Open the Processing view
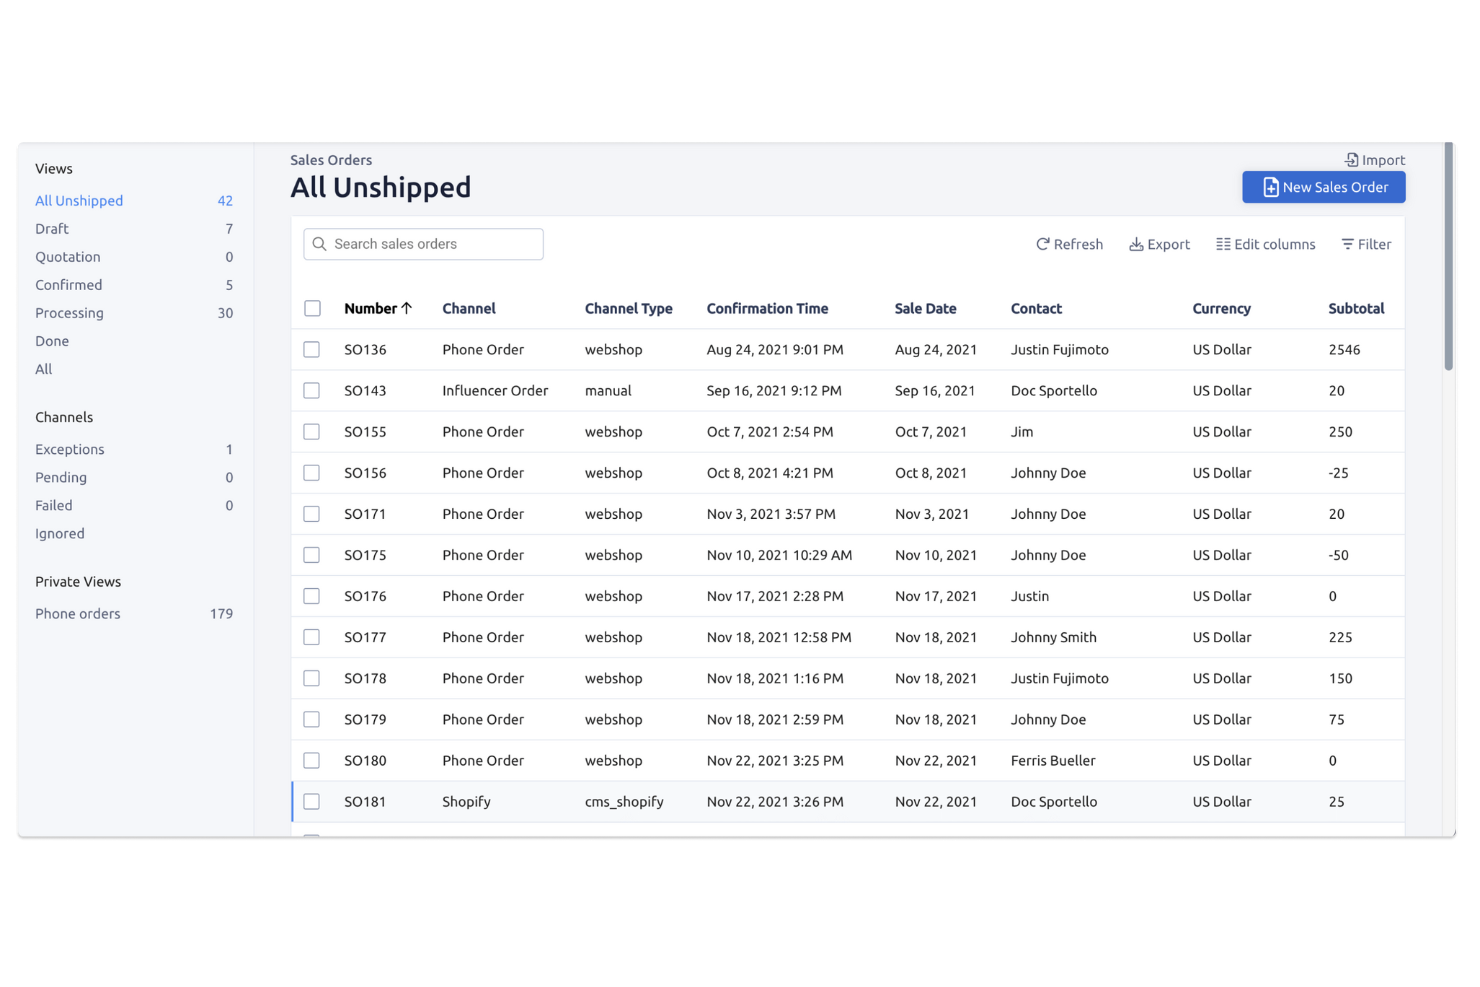Image resolution: width=1480 pixels, height=987 pixels. (x=69, y=312)
